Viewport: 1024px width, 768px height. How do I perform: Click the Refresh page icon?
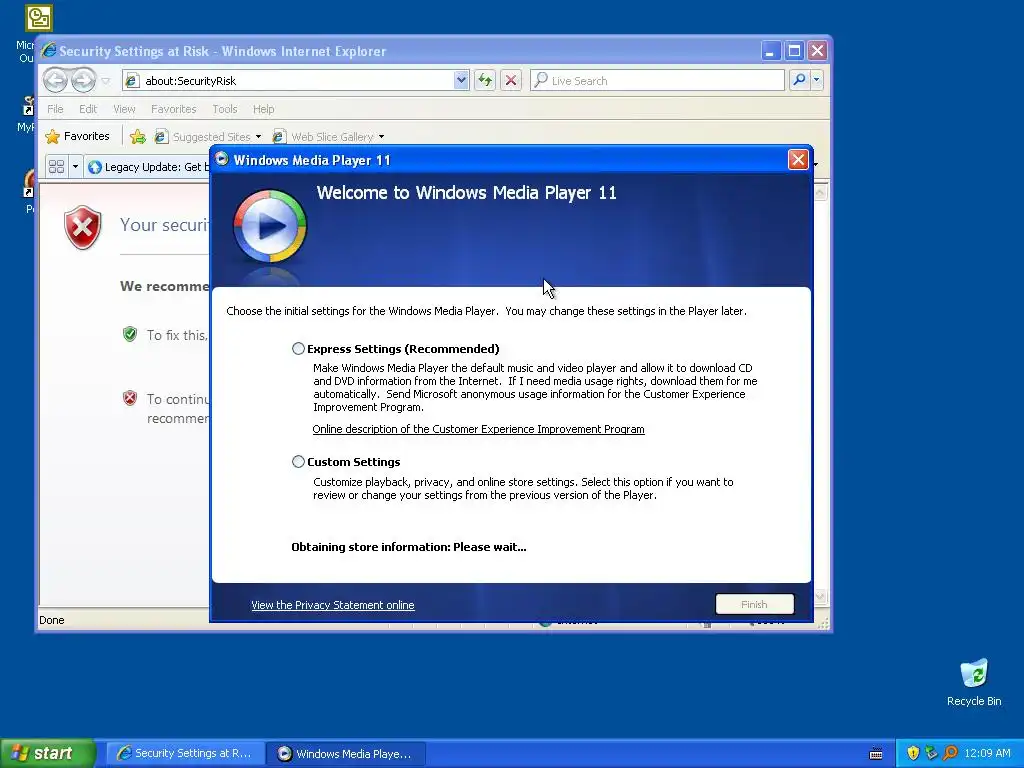coord(485,80)
